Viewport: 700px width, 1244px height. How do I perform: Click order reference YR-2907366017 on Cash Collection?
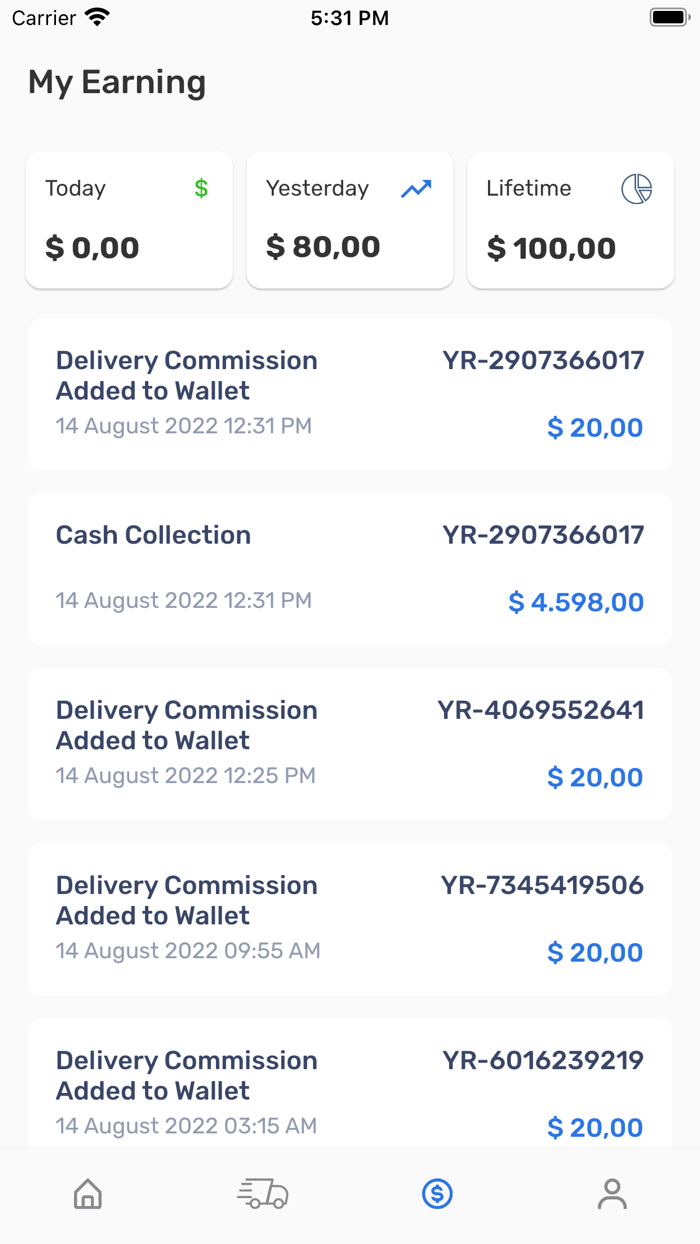tap(543, 535)
